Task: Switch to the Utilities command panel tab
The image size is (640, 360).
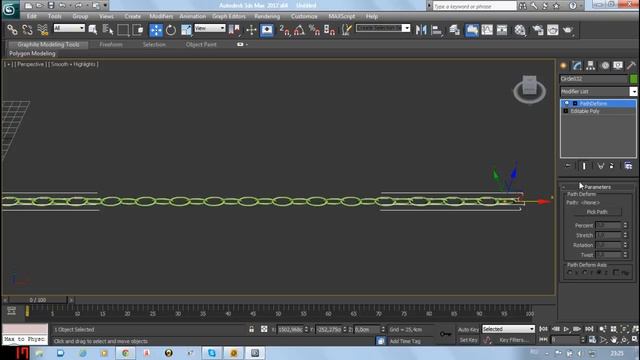Action: 631,65
